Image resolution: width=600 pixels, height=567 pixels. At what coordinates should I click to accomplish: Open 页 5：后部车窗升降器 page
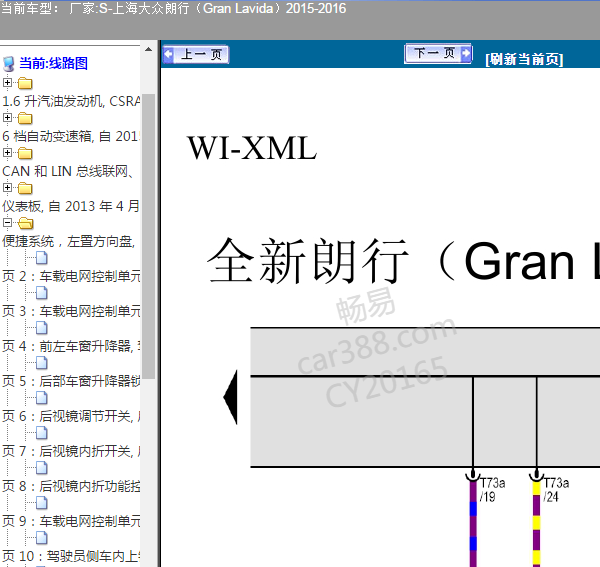point(71,381)
